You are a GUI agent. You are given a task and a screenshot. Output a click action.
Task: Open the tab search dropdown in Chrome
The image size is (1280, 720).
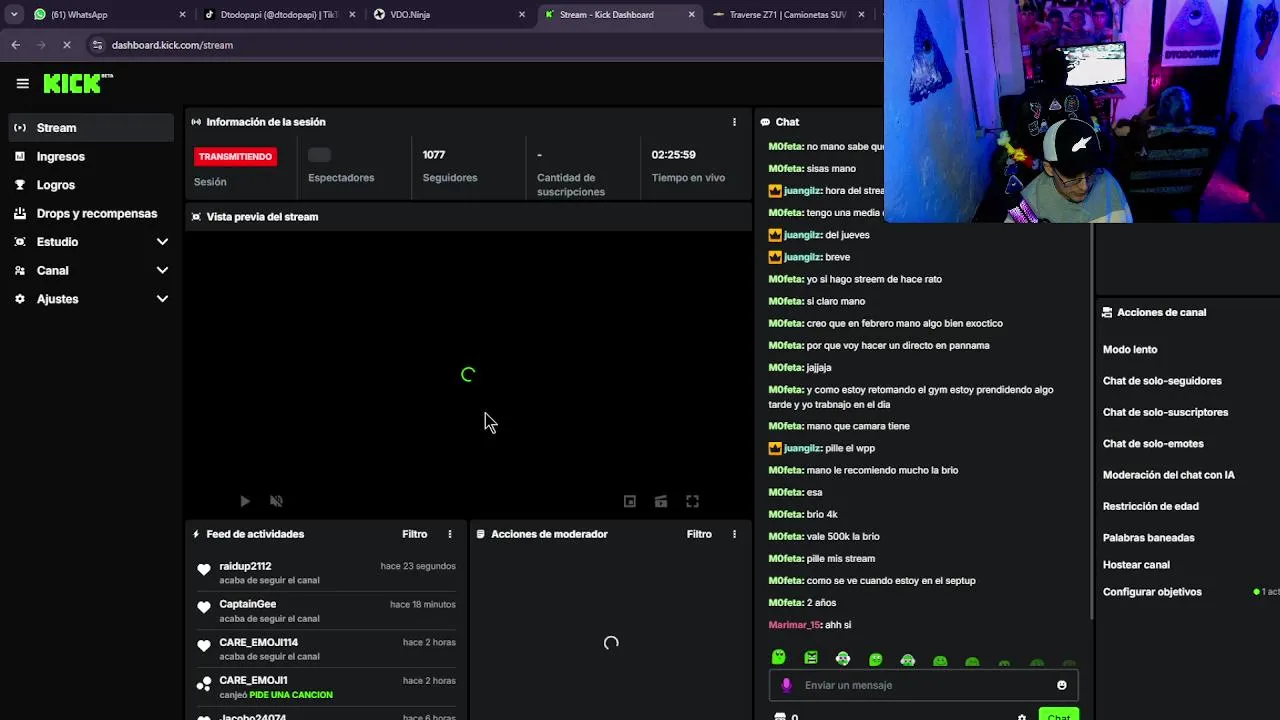coord(14,14)
